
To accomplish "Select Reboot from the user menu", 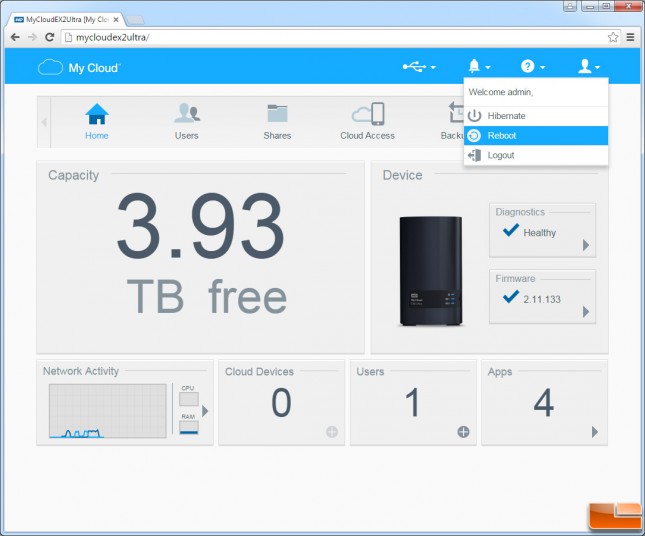I will (536, 135).
